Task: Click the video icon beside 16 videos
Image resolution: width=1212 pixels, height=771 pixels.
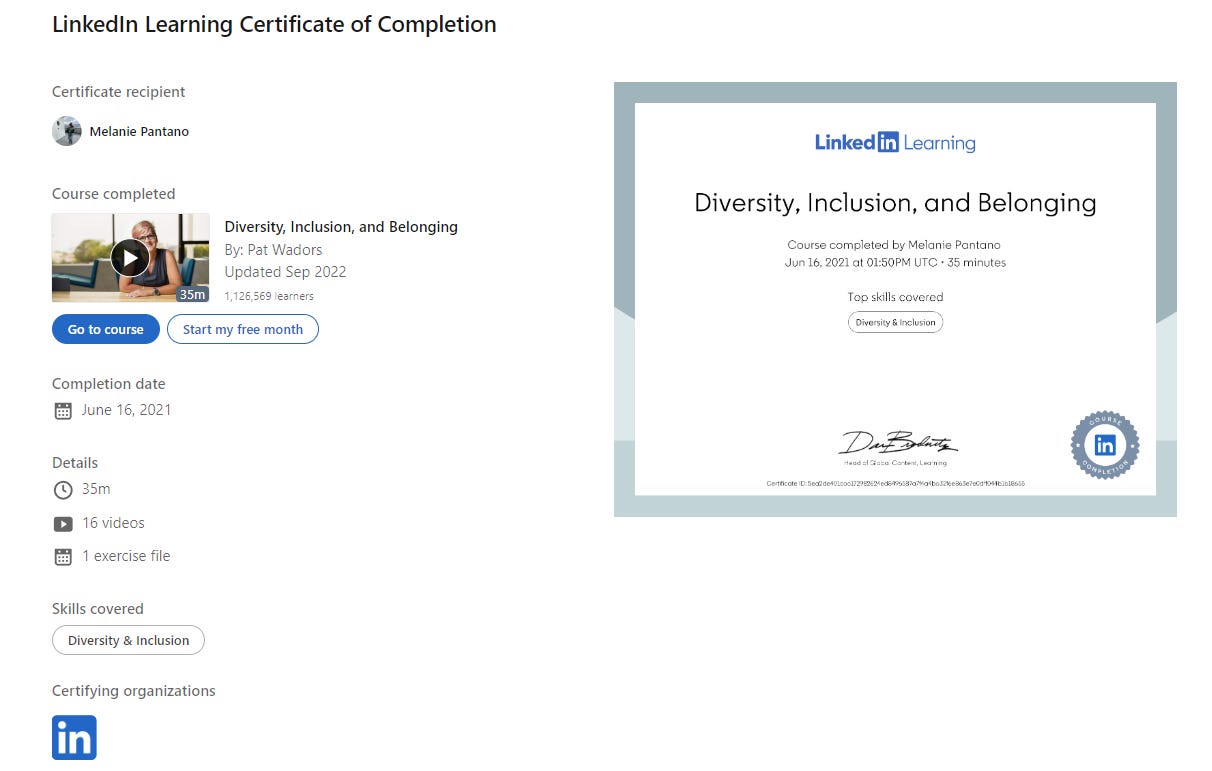Action: click(63, 523)
